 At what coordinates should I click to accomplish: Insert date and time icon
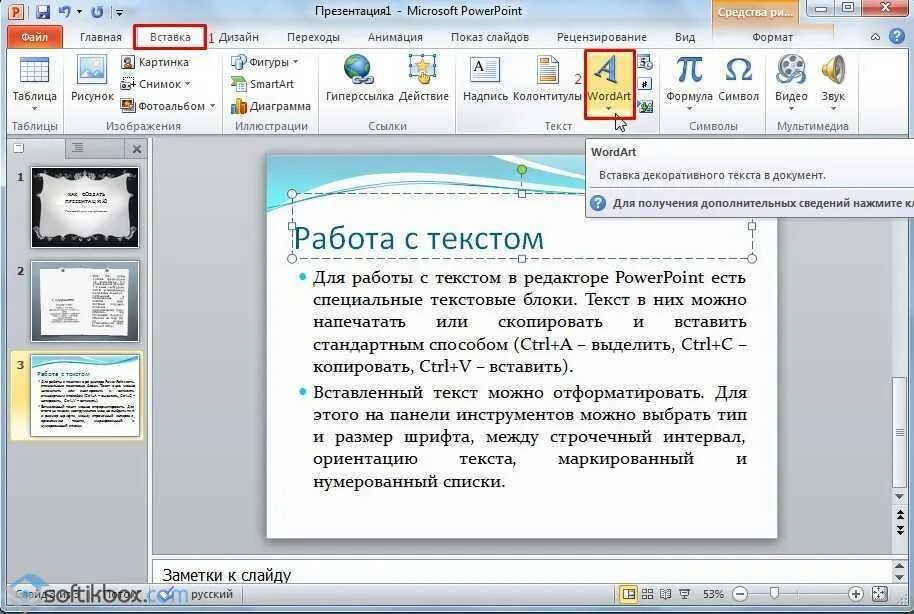(645, 62)
